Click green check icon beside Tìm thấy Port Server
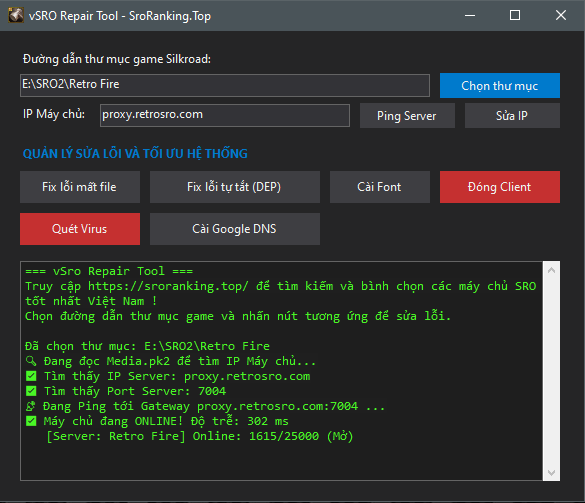Screen dimensions: 585x503 pyautogui.click(x=31, y=391)
